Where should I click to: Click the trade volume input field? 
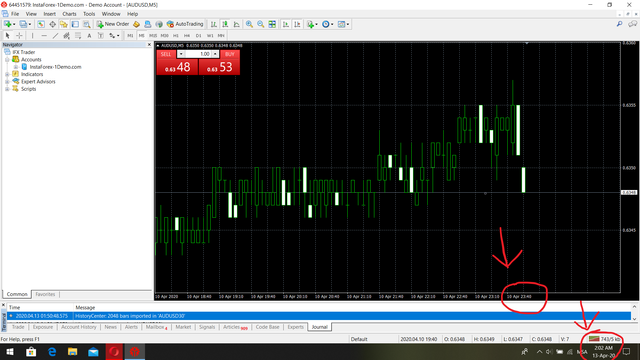pyautogui.click(x=198, y=54)
